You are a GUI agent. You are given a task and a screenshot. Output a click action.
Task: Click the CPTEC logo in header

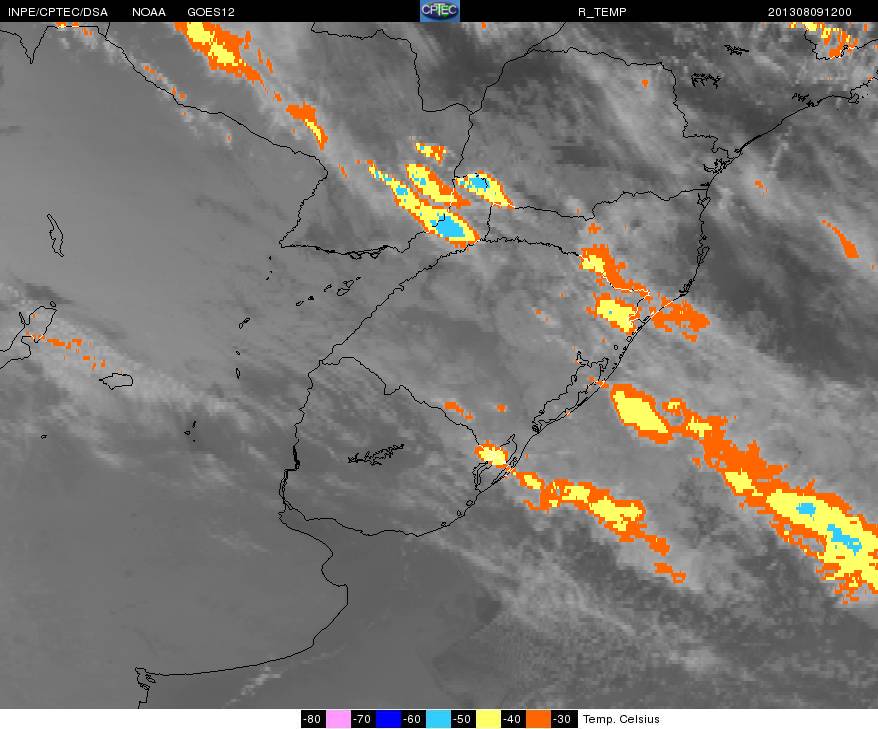440,11
